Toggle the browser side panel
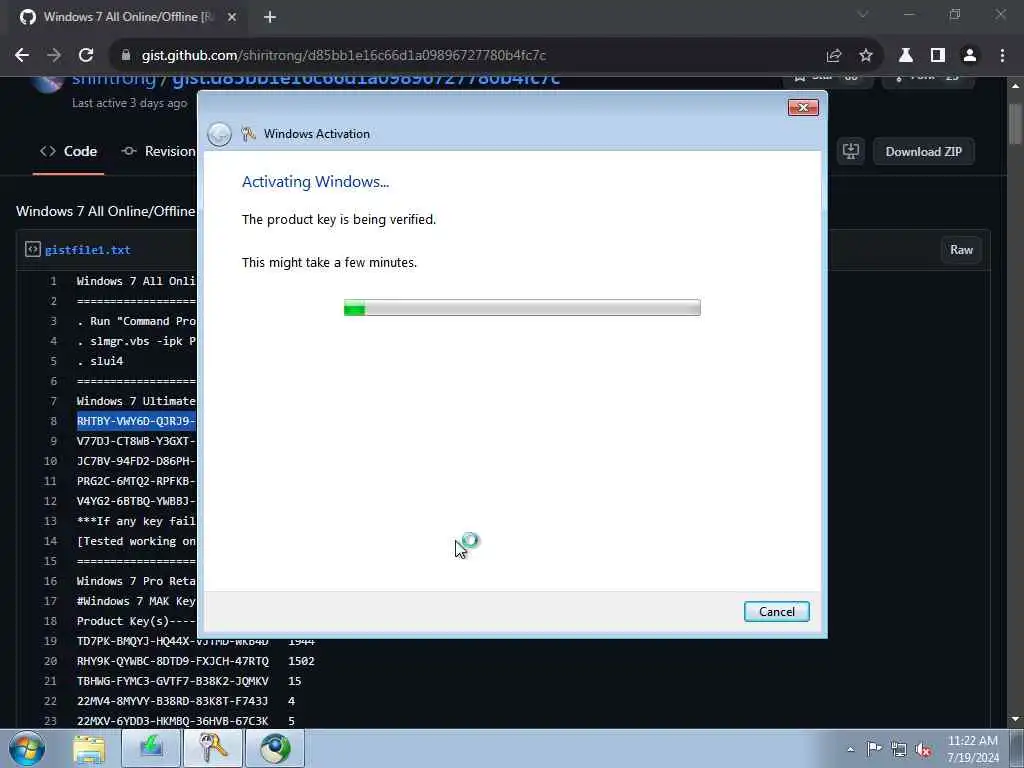The height and width of the screenshot is (768, 1024). click(938, 56)
